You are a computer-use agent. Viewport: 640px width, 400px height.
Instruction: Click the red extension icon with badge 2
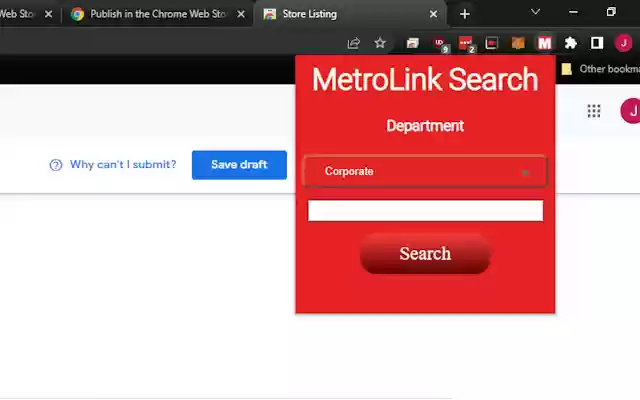pyautogui.click(x=466, y=44)
